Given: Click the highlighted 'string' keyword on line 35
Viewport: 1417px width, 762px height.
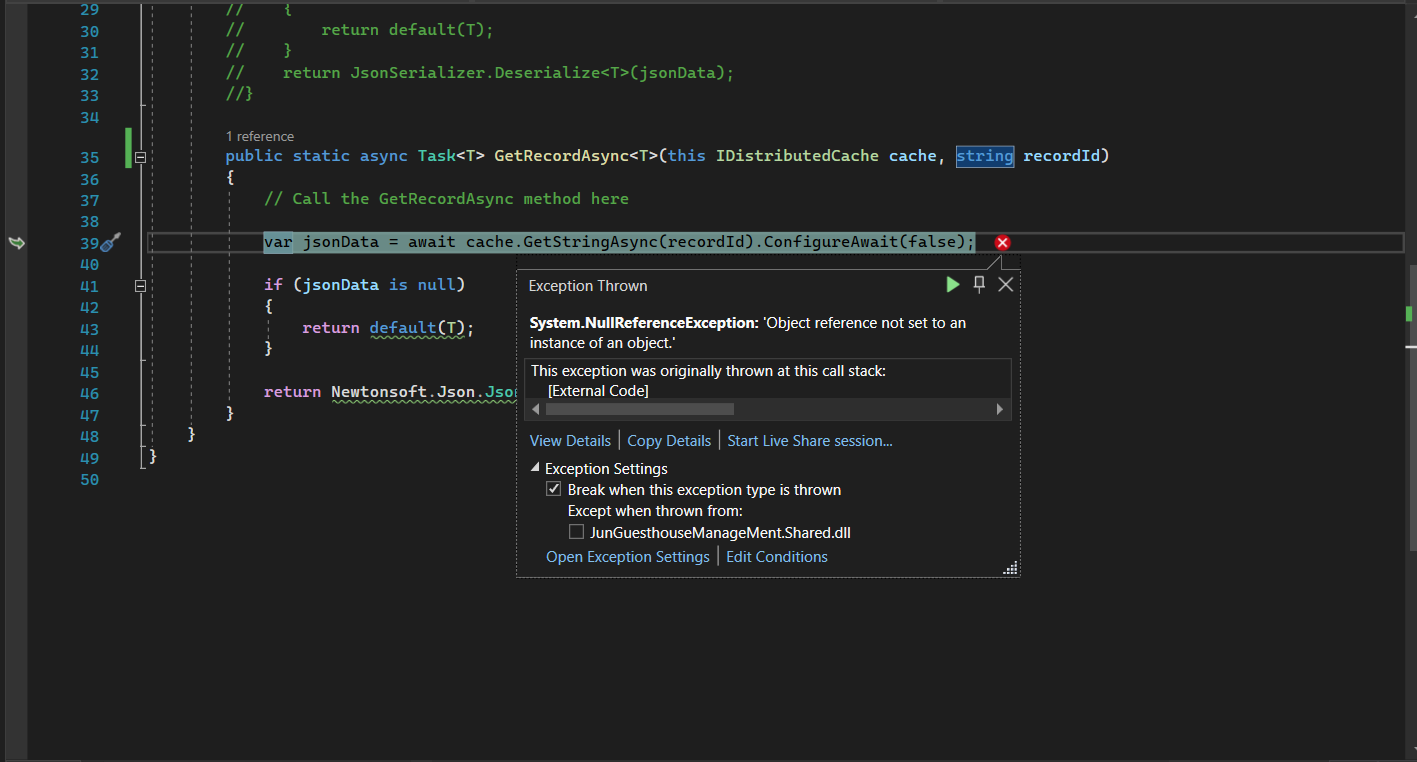Looking at the screenshot, I should tap(985, 156).
